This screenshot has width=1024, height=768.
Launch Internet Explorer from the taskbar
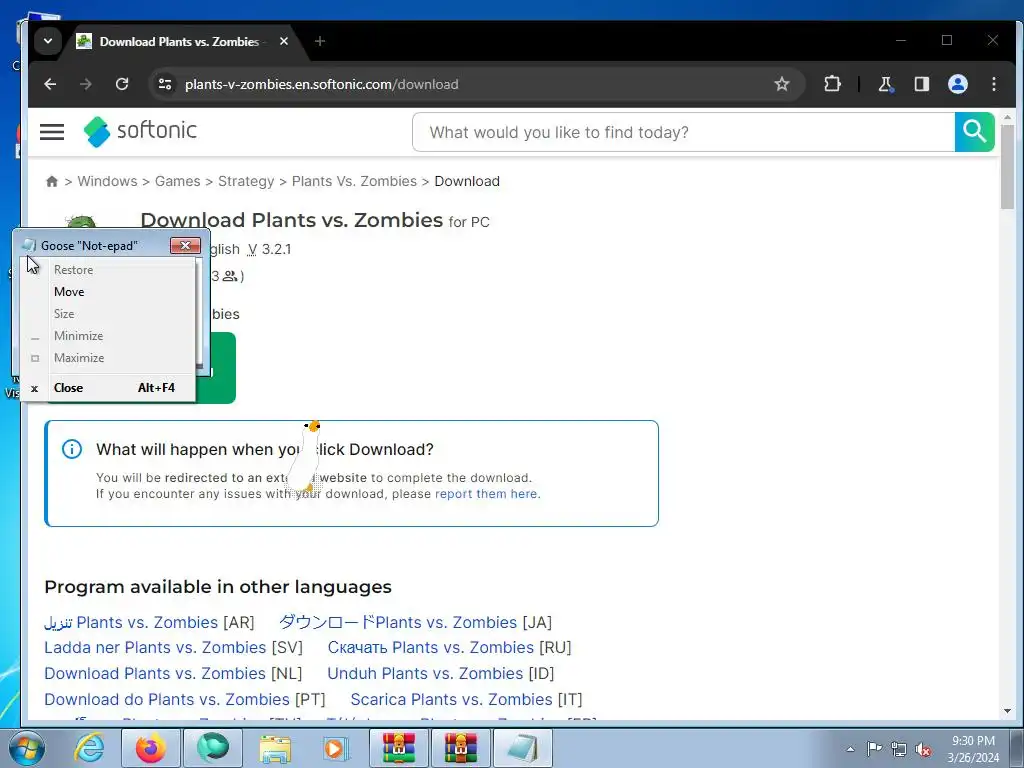pos(89,748)
